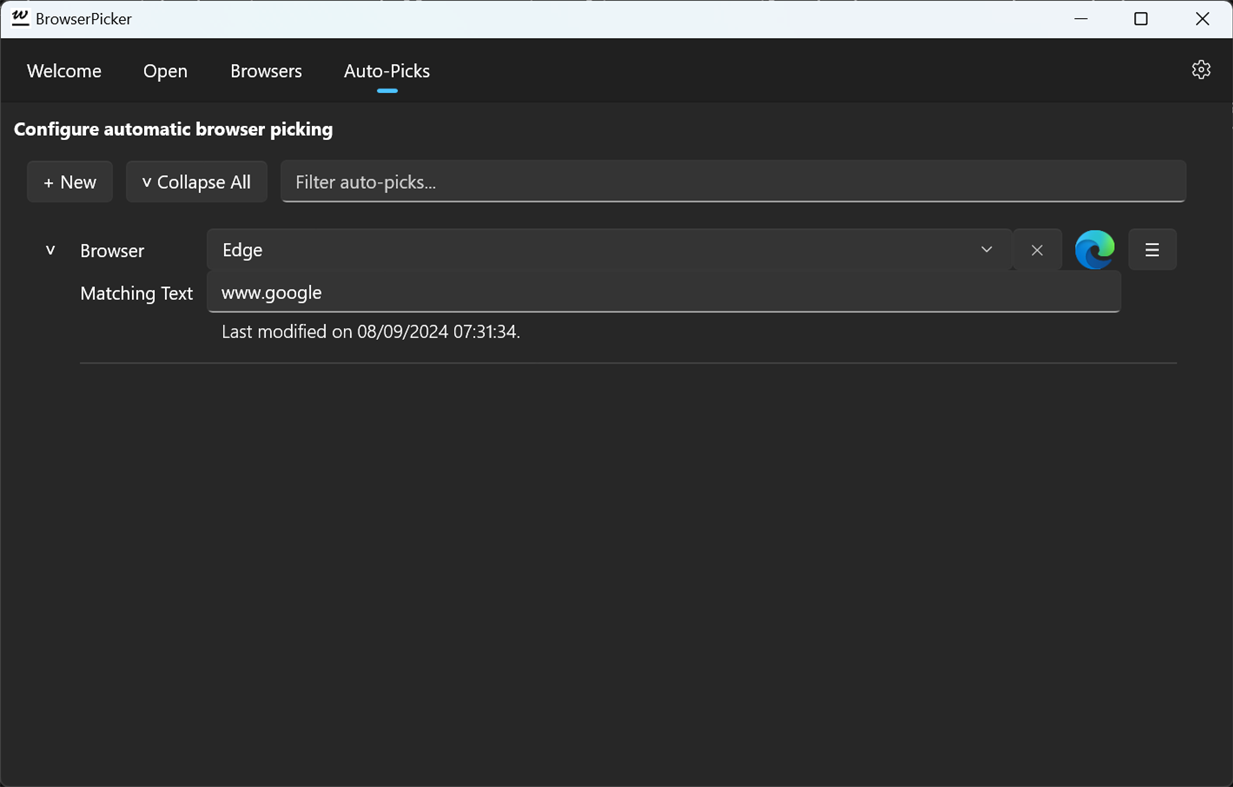
Task: Maximize the BrowserPicker window
Action: click(x=1141, y=19)
